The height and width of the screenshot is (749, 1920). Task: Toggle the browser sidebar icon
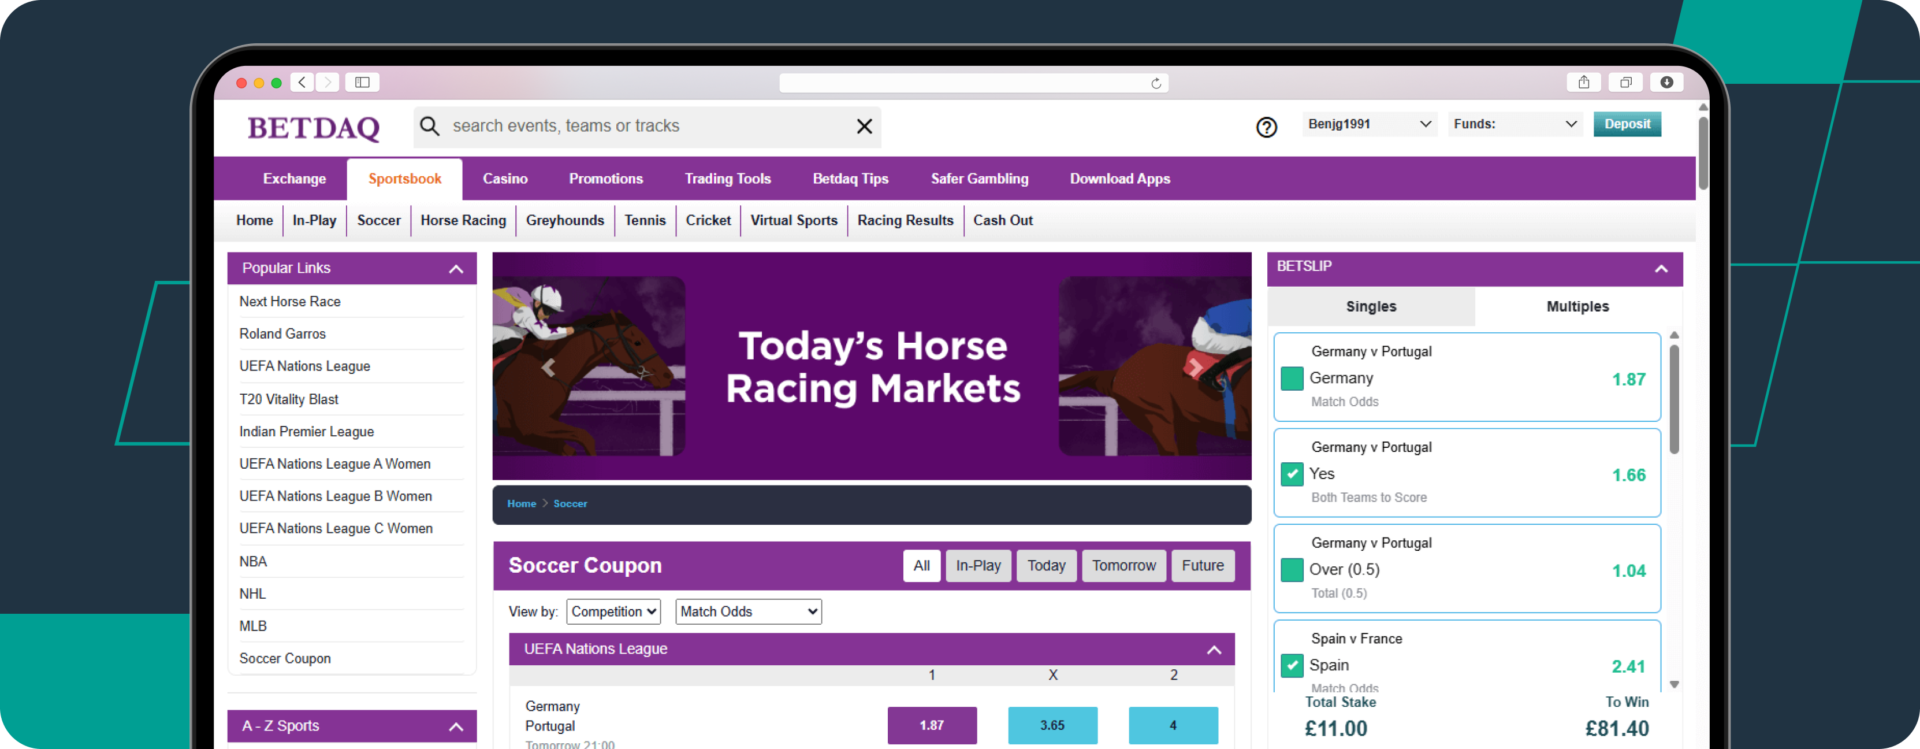[x=362, y=82]
